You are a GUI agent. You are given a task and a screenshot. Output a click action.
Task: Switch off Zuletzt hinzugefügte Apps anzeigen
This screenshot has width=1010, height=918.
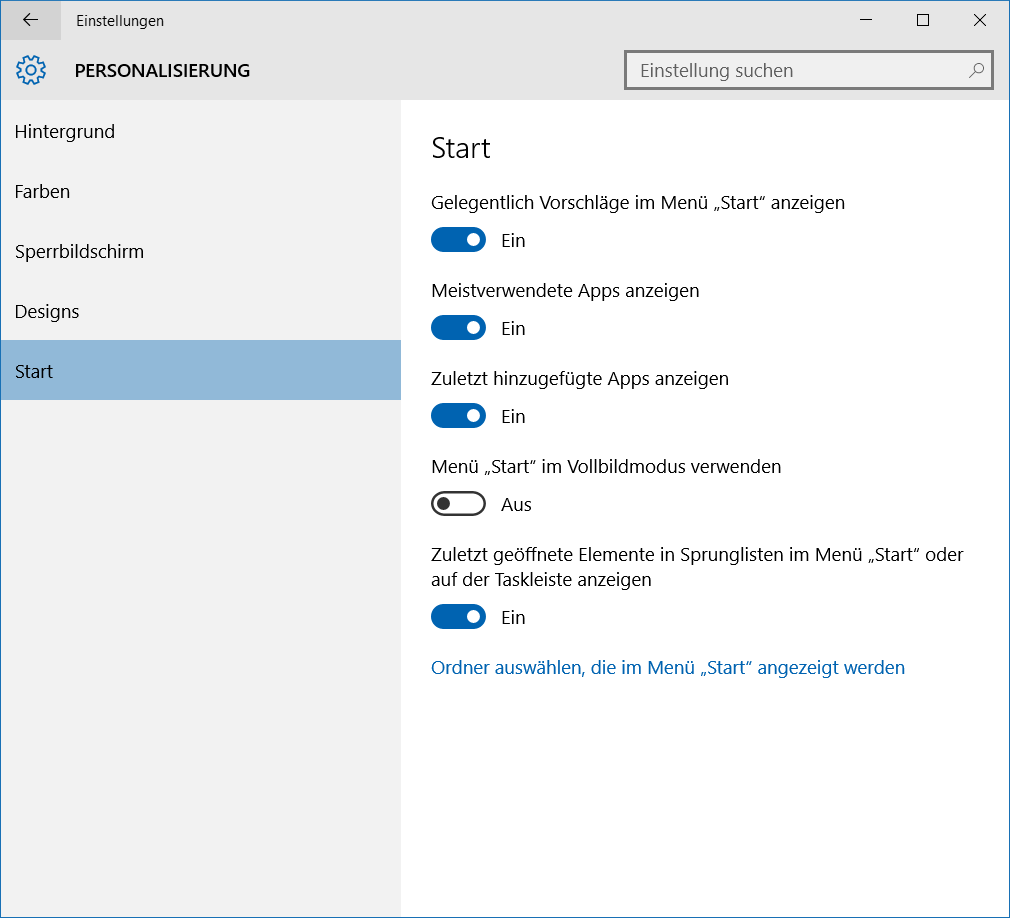tap(458, 416)
